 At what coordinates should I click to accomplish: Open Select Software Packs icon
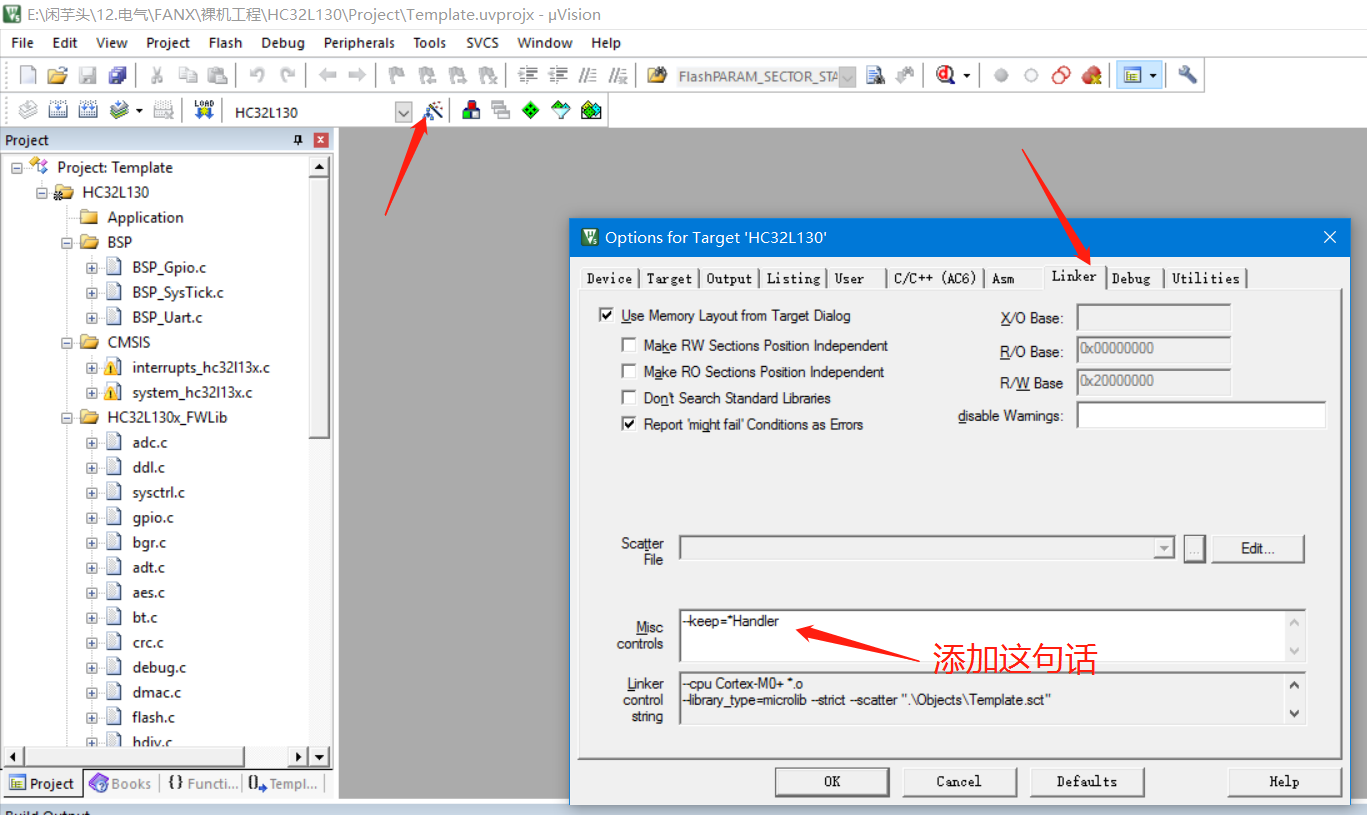pos(560,111)
